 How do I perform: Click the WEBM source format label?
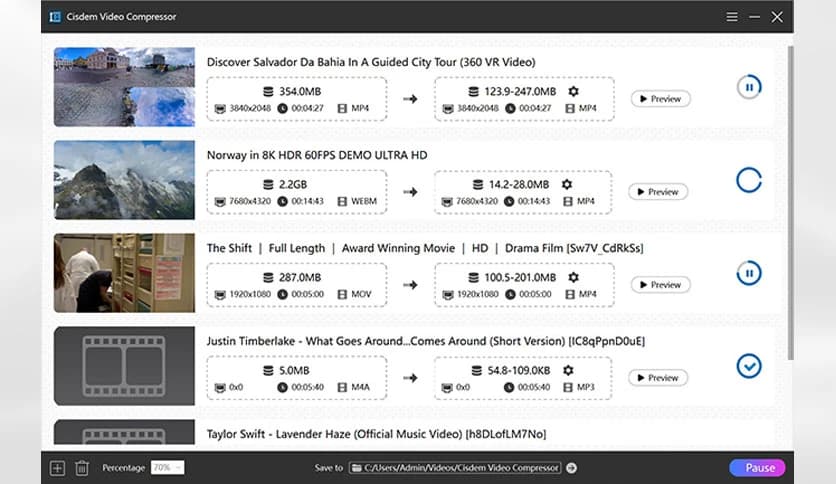click(x=364, y=201)
